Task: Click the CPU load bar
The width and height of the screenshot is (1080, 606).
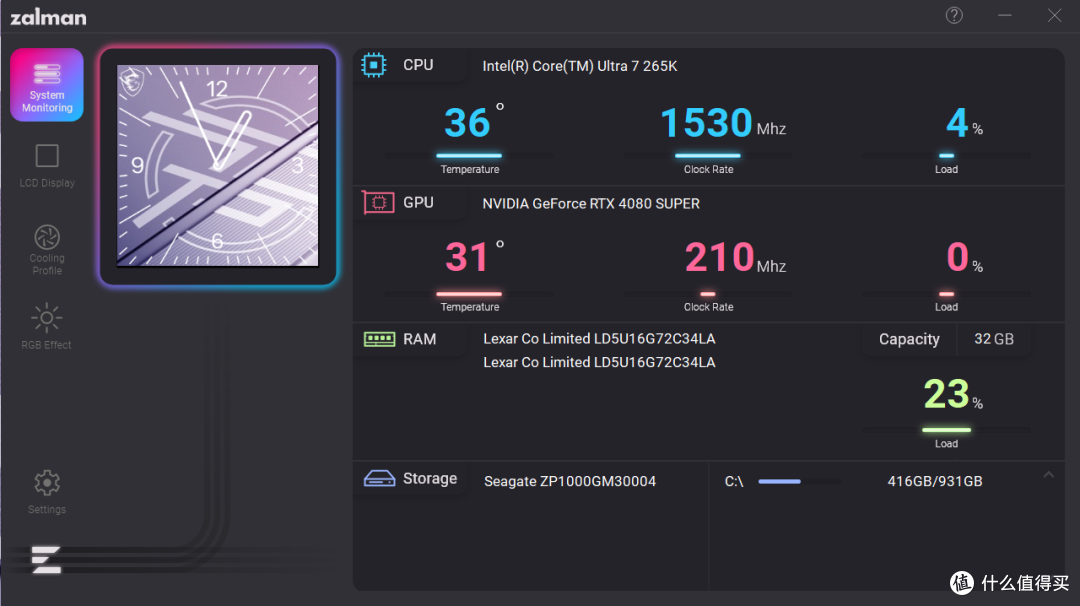Action: pyautogui.click(x=946, y=156)
